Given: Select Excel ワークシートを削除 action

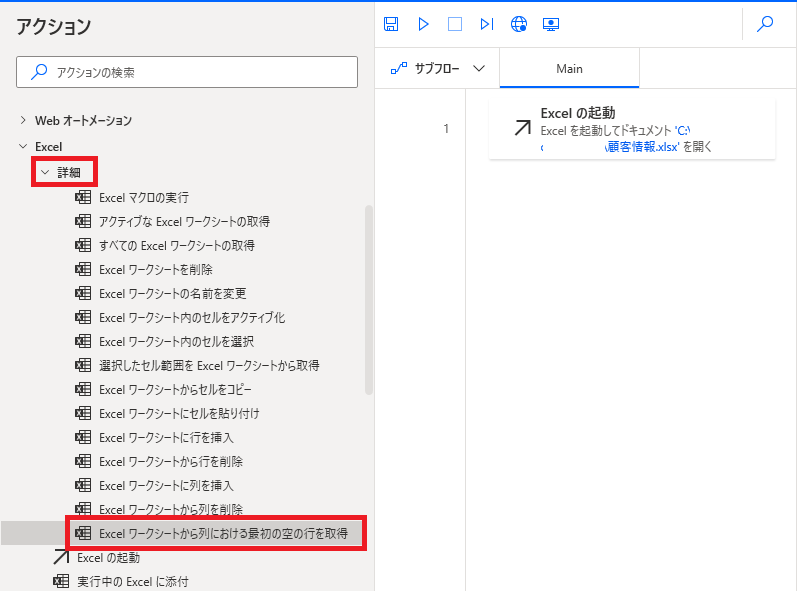Looking at the screenshot, I should (156, 269).
